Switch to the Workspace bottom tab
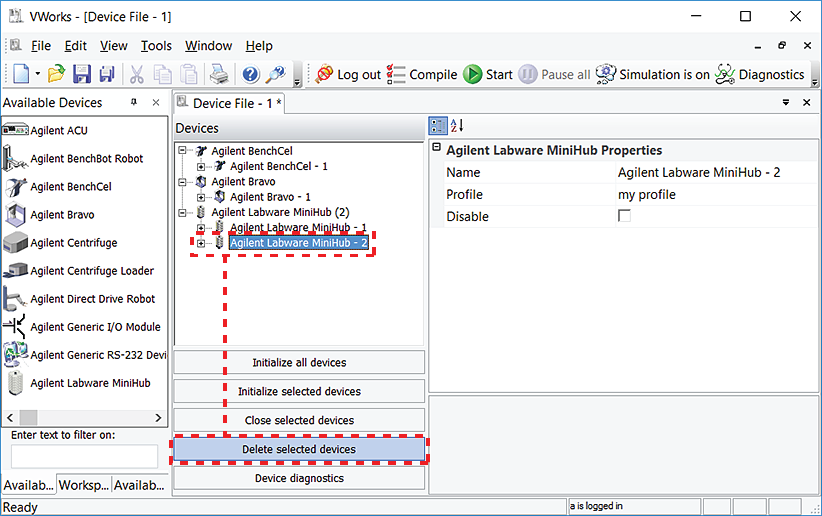The image size is (822, 516). [x=82, y=485]
